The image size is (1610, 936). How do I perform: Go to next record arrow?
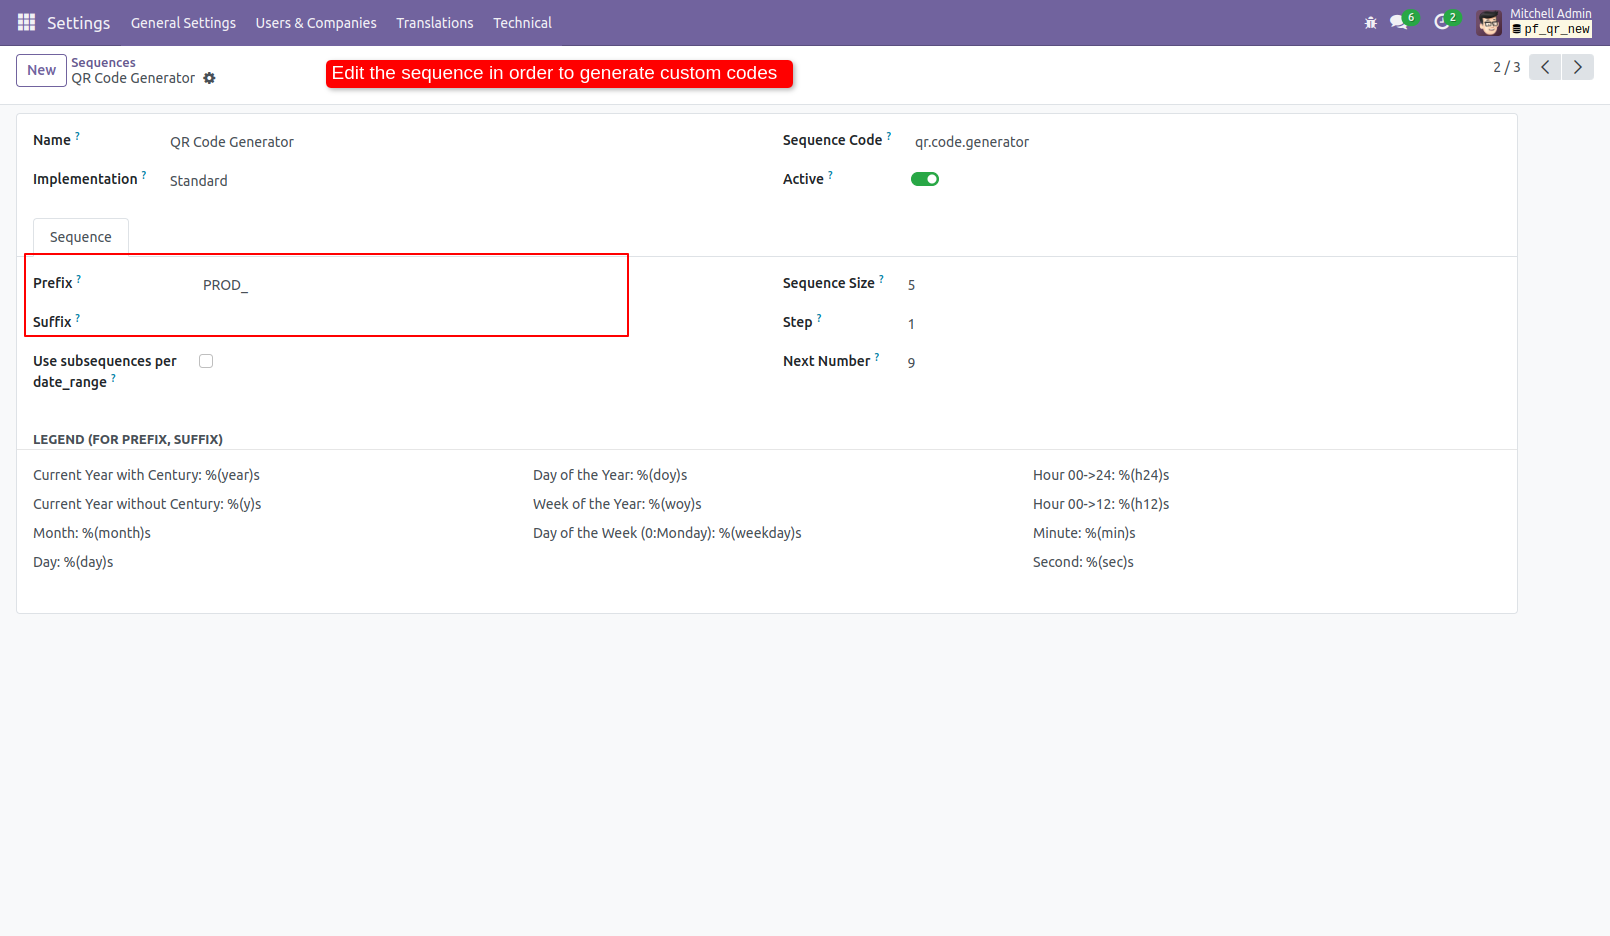1578,67
